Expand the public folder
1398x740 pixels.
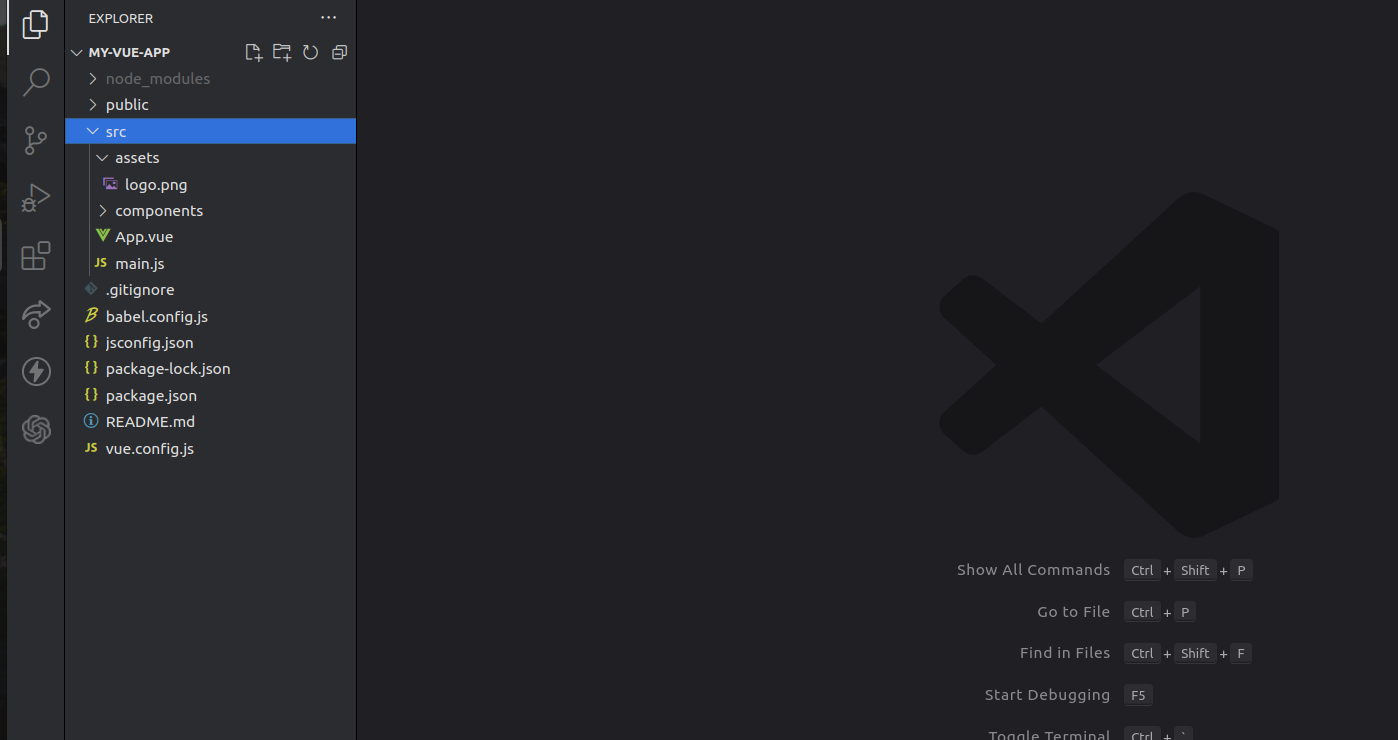click(93, 105)
